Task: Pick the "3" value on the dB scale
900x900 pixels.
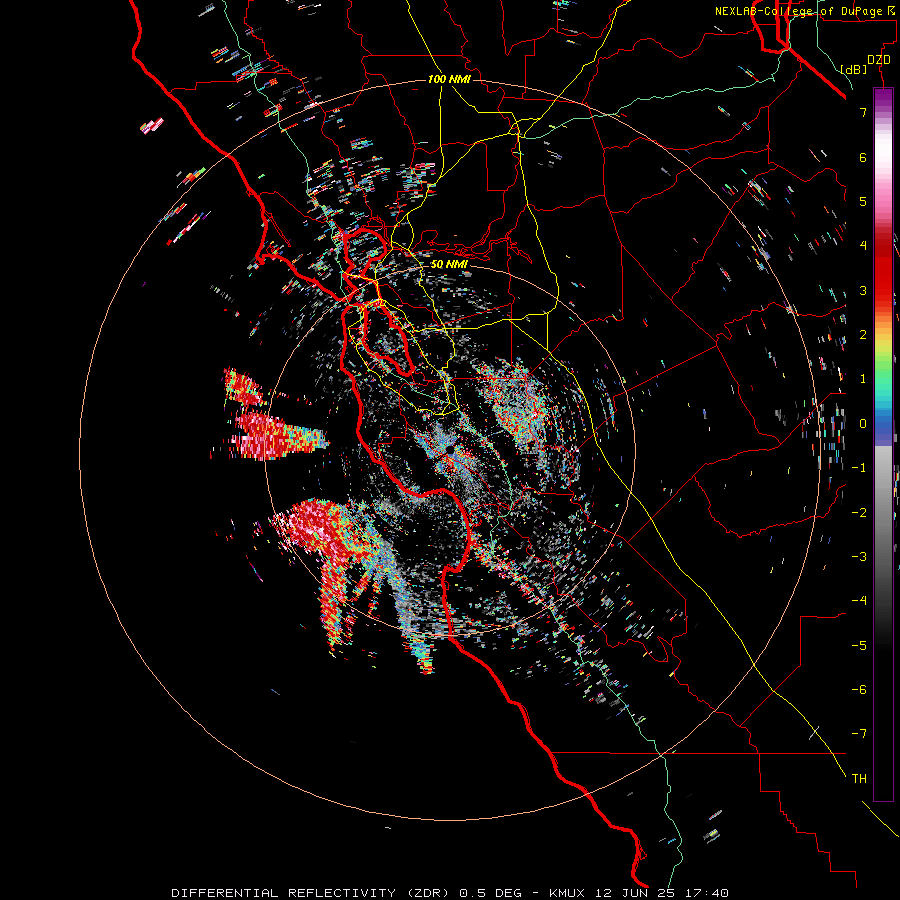Action: [x=863, y=290]
